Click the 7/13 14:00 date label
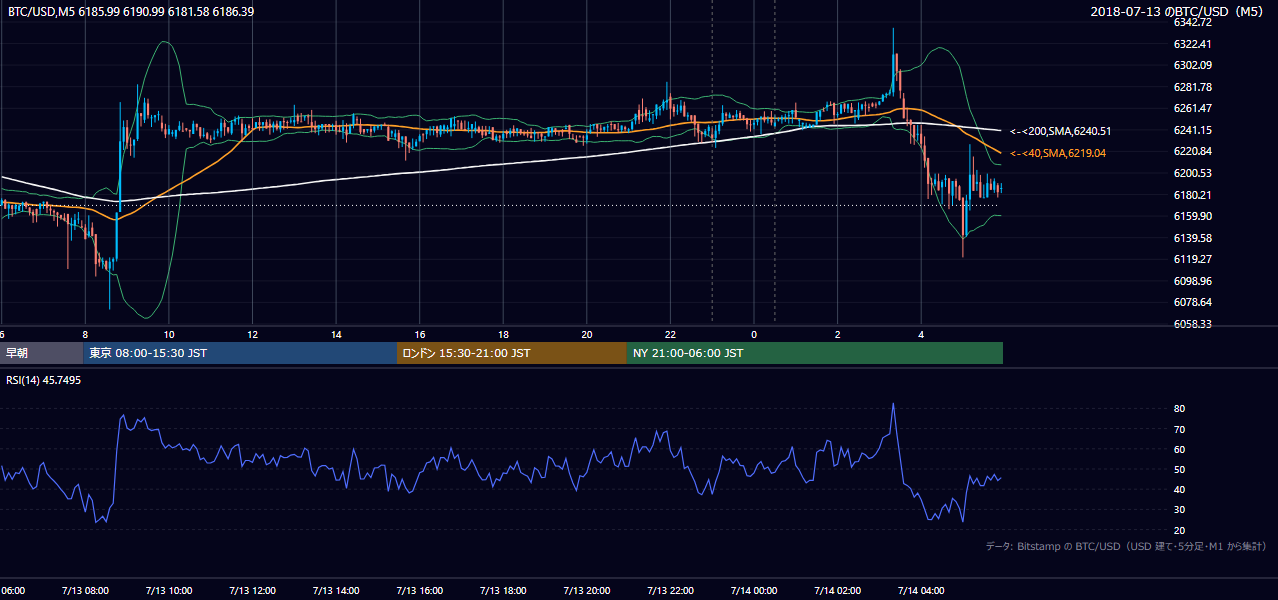This screenshot has height=600, width=1278. point(337,591)
